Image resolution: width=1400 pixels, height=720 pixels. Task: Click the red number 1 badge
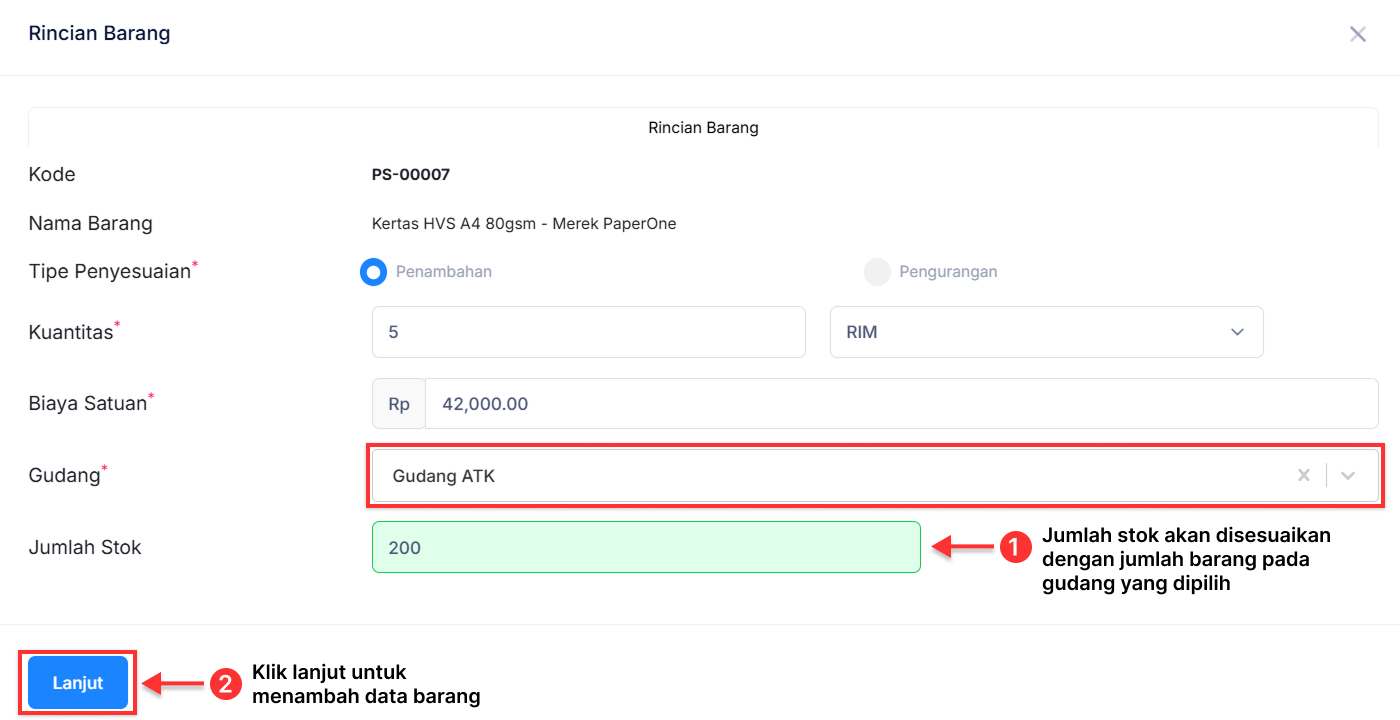pos(1015,547)
